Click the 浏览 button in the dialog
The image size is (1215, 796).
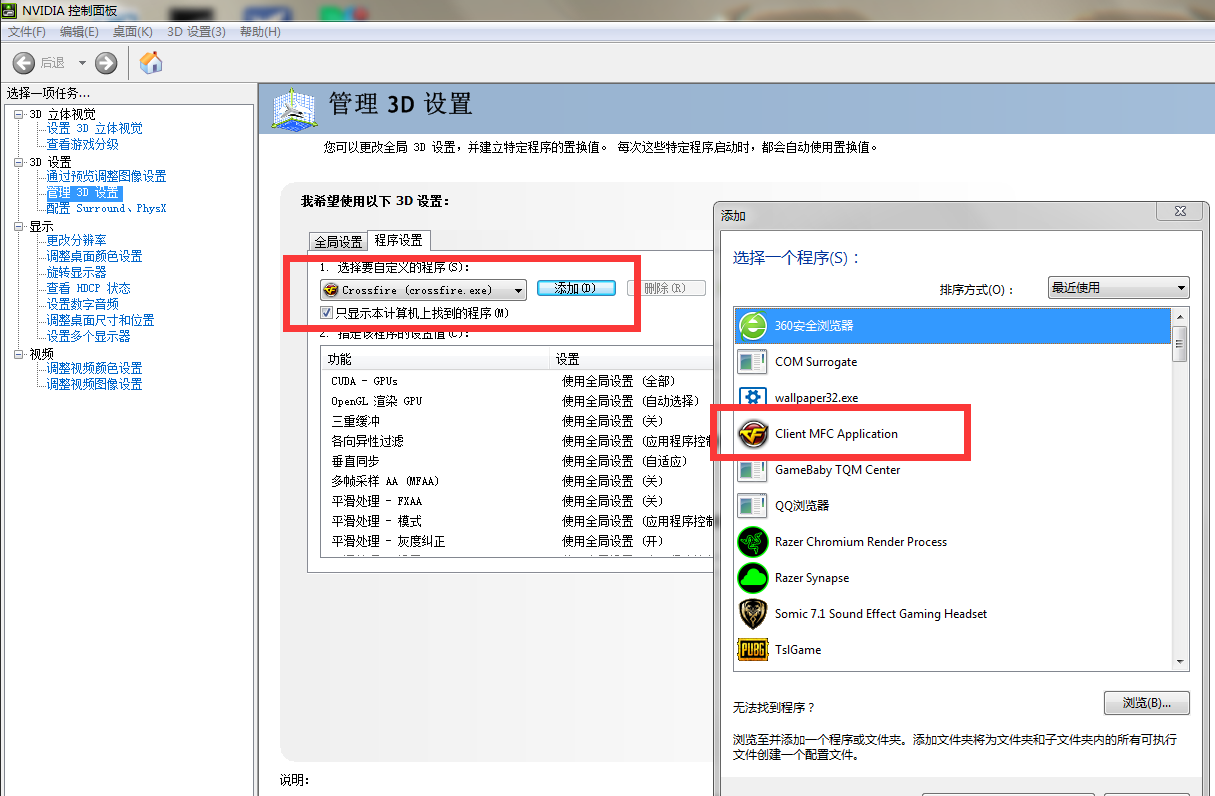(x=1146, y=702)
